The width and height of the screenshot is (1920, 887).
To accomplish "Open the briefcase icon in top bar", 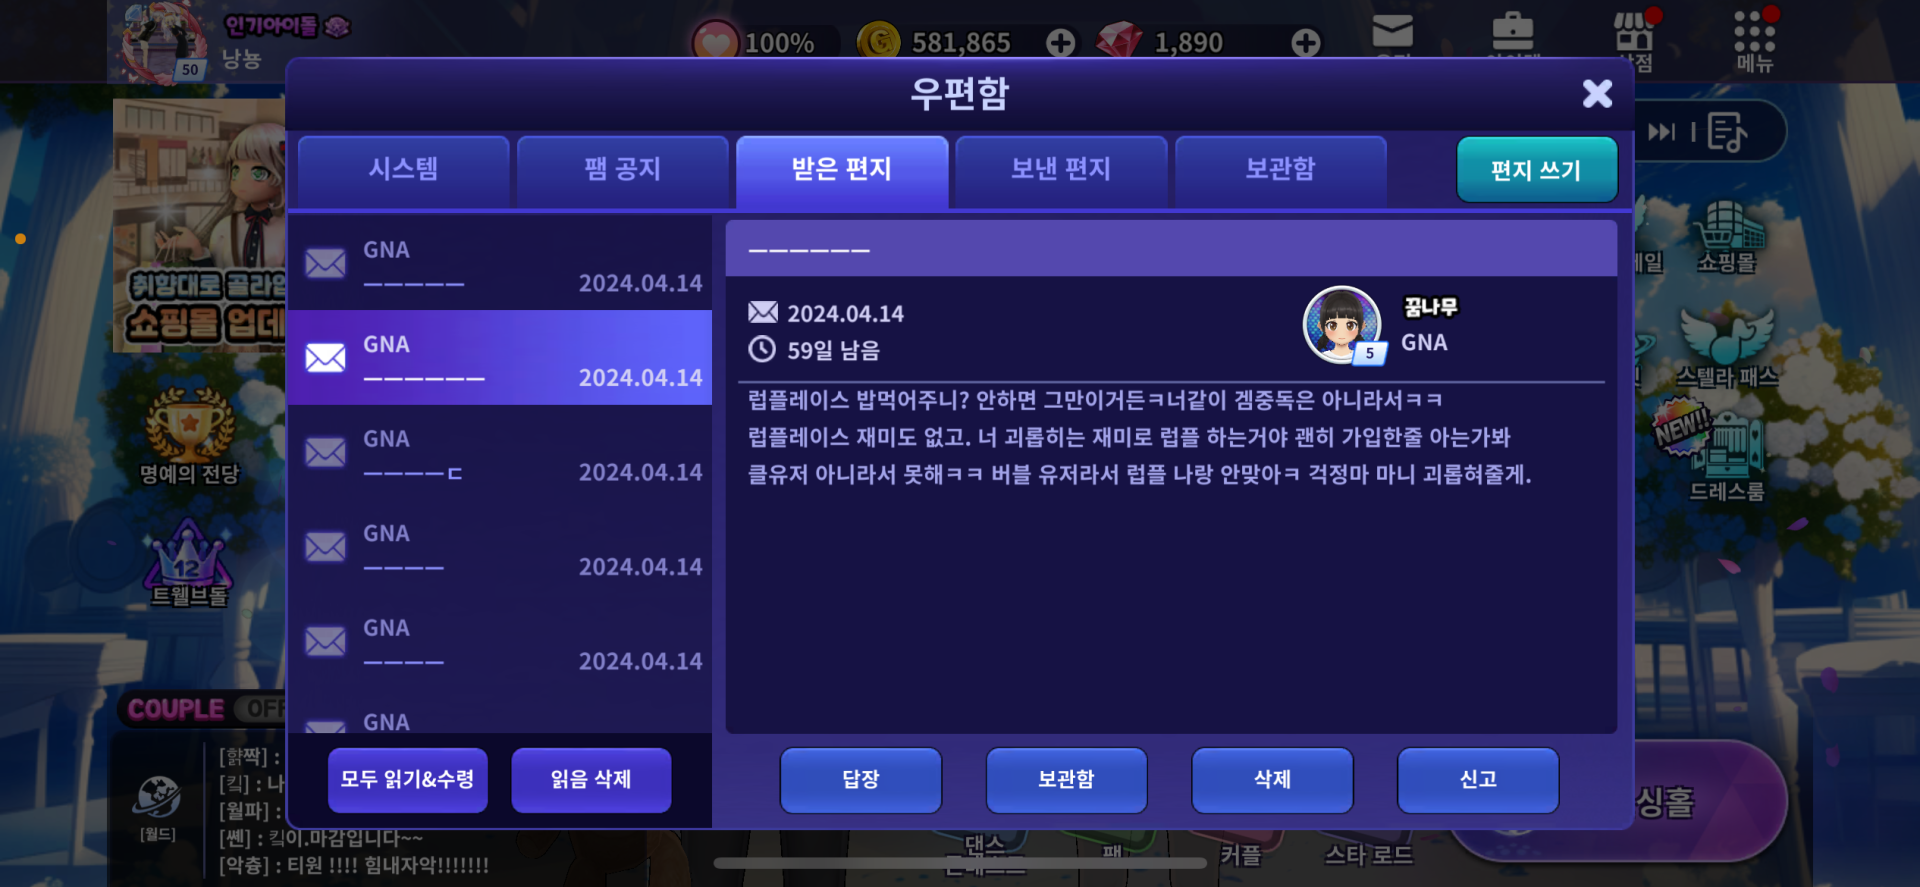I will point(1513,31).
